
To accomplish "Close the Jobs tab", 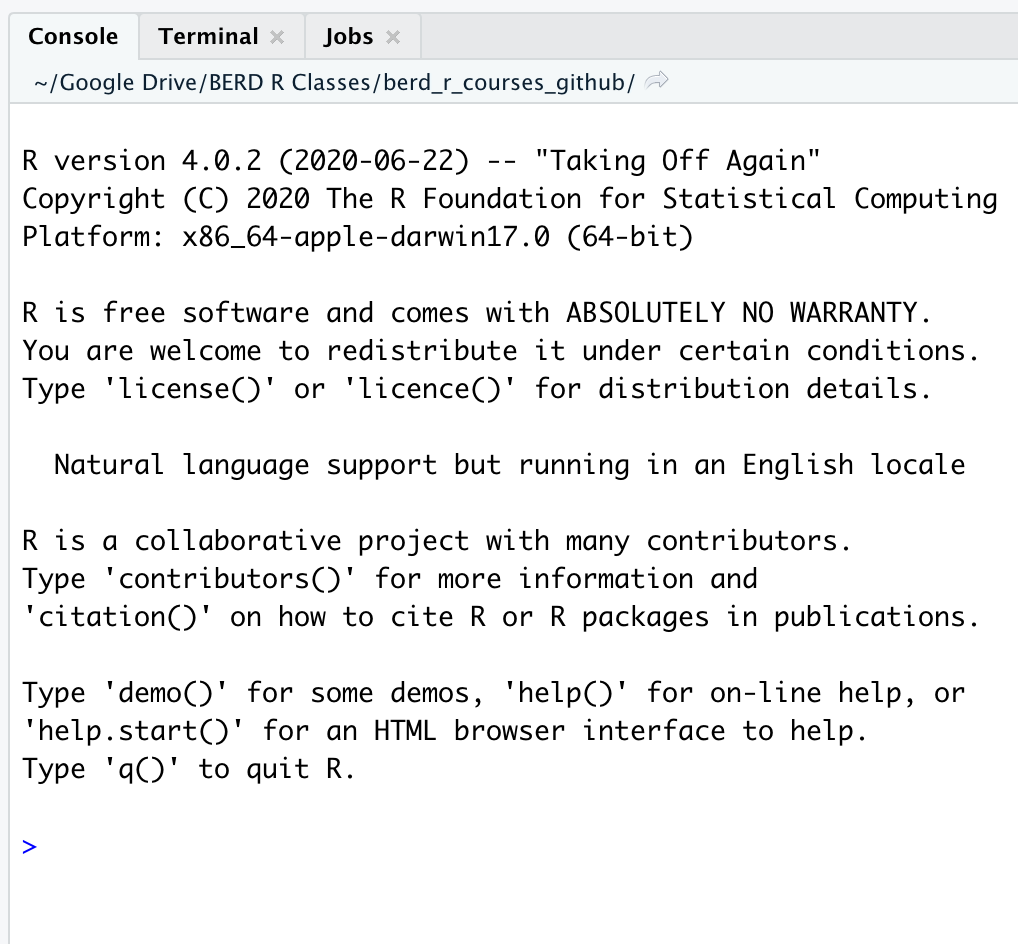I will 393,37.
